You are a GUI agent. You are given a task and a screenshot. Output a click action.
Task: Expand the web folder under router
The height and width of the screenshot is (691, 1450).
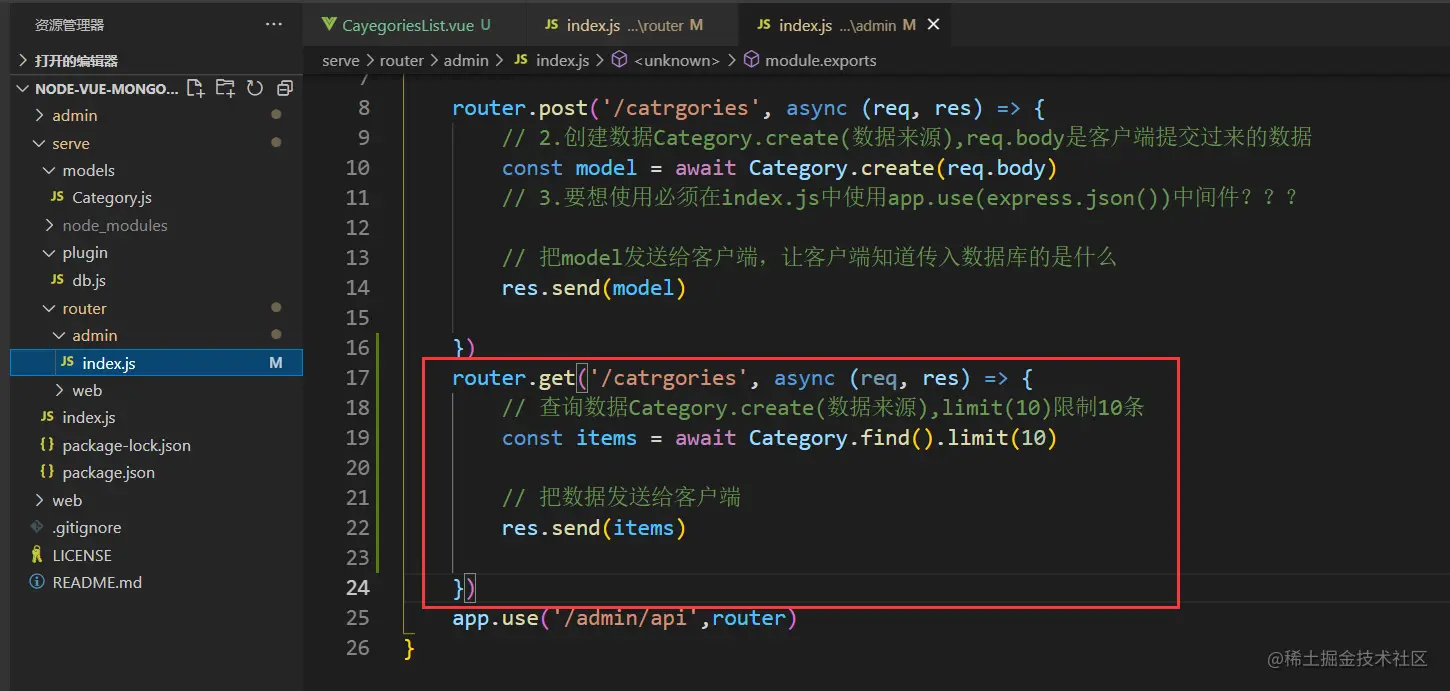coord(87,390)
